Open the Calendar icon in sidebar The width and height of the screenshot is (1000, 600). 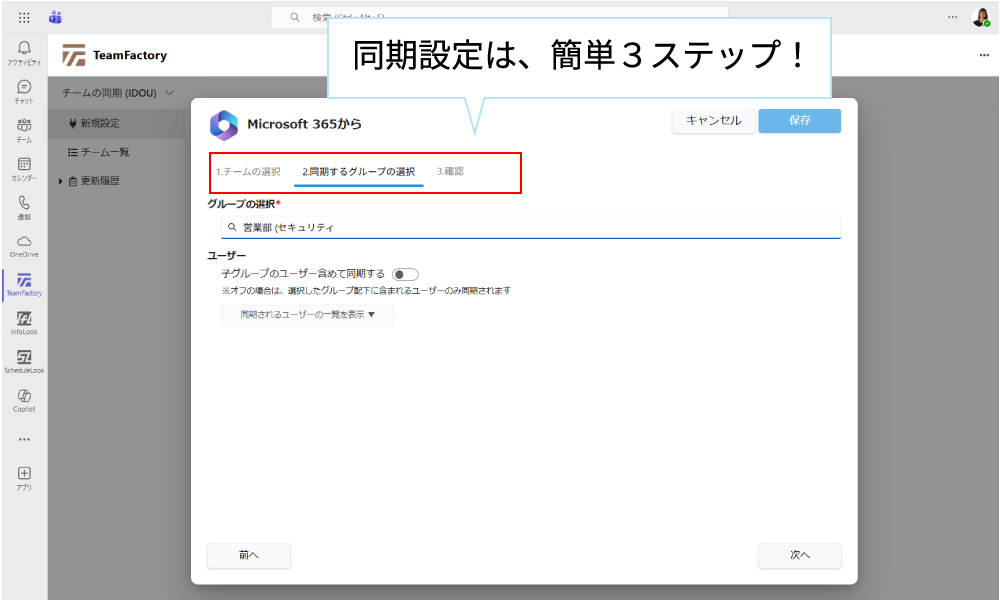click(x=24, y=168)
